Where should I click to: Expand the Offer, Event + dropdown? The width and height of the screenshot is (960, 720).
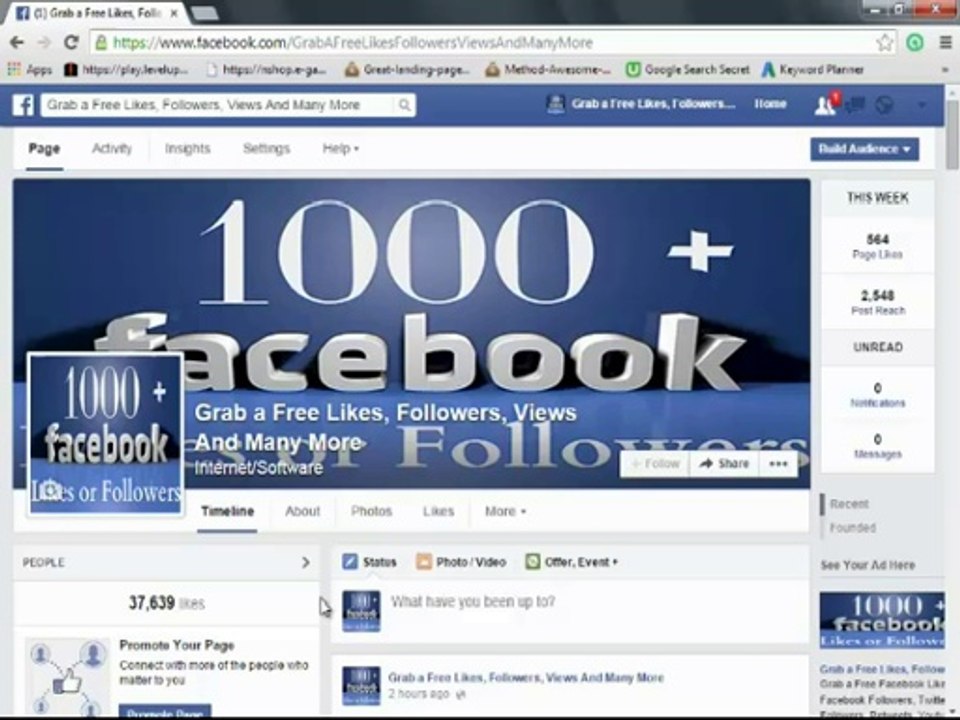click(572, 561)
